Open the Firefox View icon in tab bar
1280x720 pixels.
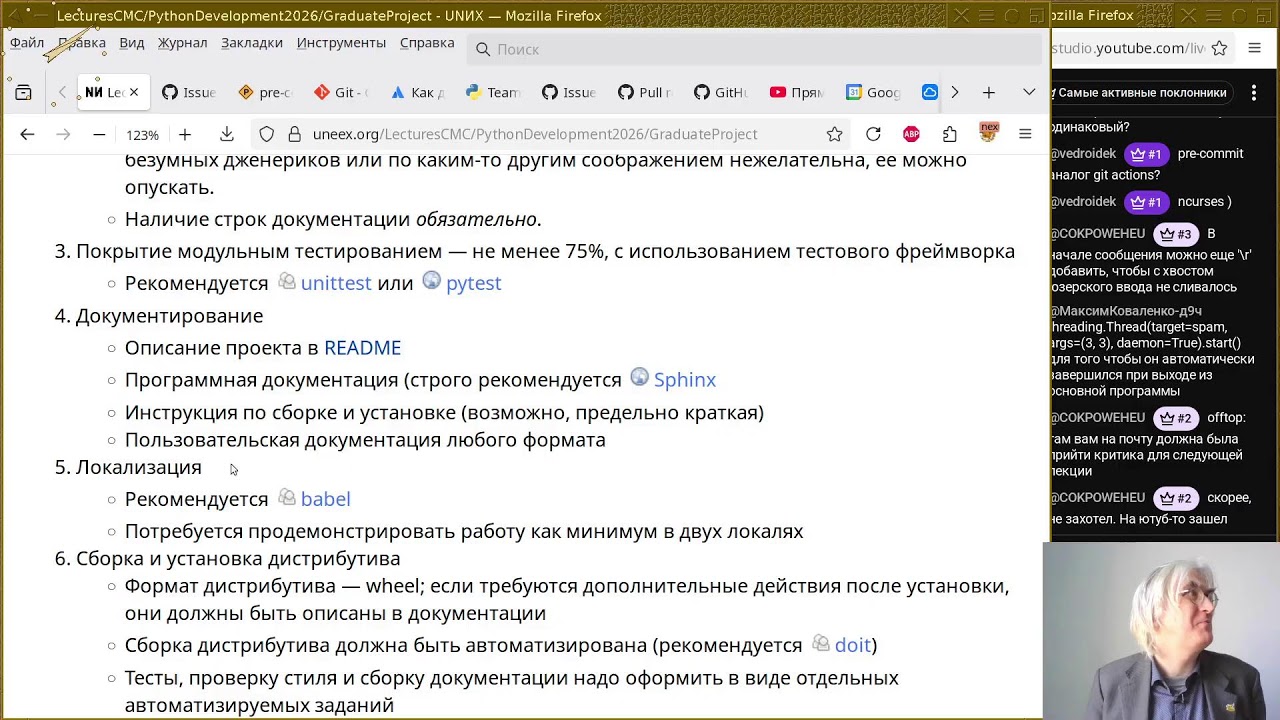coord(23,92)
